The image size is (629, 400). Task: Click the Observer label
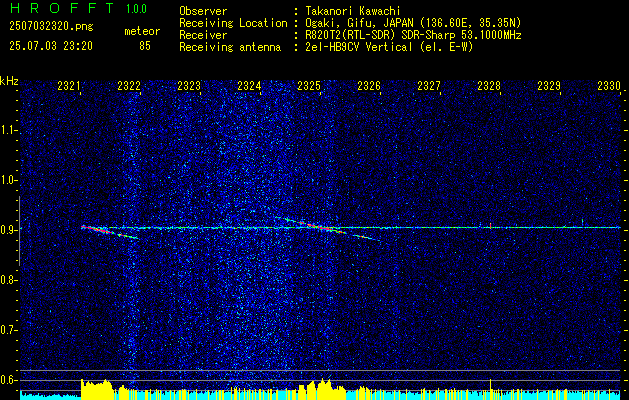tap(203, 11)
